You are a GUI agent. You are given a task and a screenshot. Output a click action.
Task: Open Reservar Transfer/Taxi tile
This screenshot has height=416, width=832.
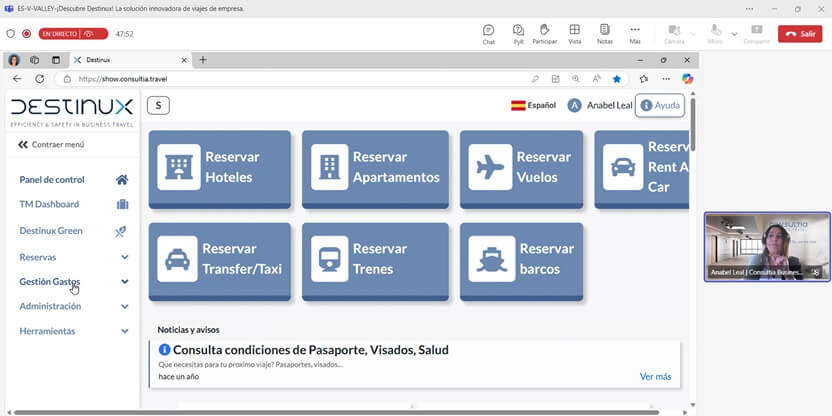[x=220, y=262]
